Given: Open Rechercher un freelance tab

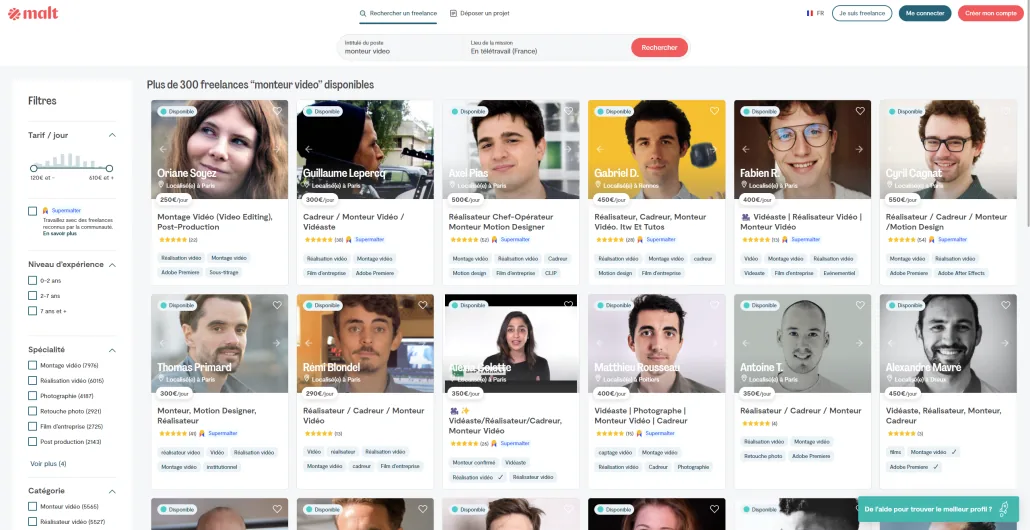Looking at the screenshot, I should pyautogui.click(x=398, y=13).
